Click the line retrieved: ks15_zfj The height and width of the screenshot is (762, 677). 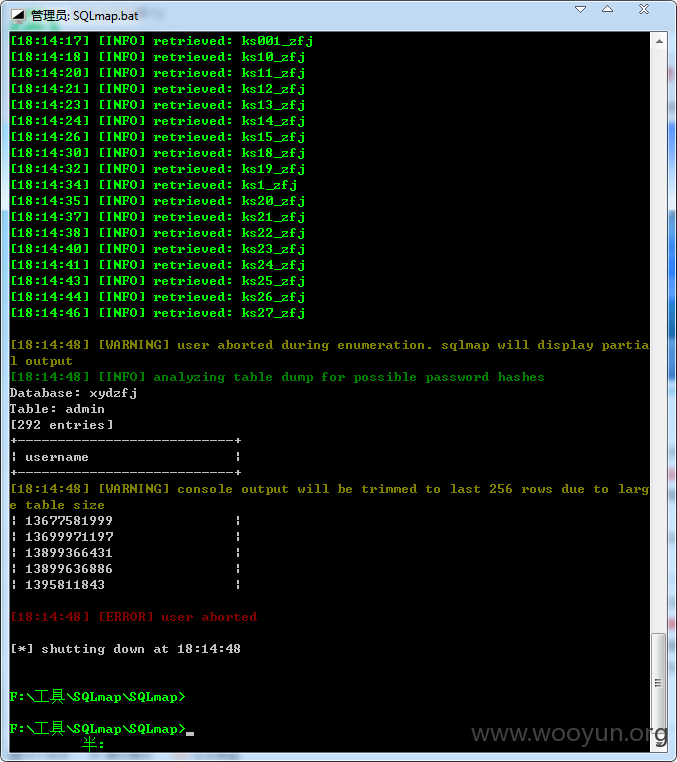tap(157, 137)
